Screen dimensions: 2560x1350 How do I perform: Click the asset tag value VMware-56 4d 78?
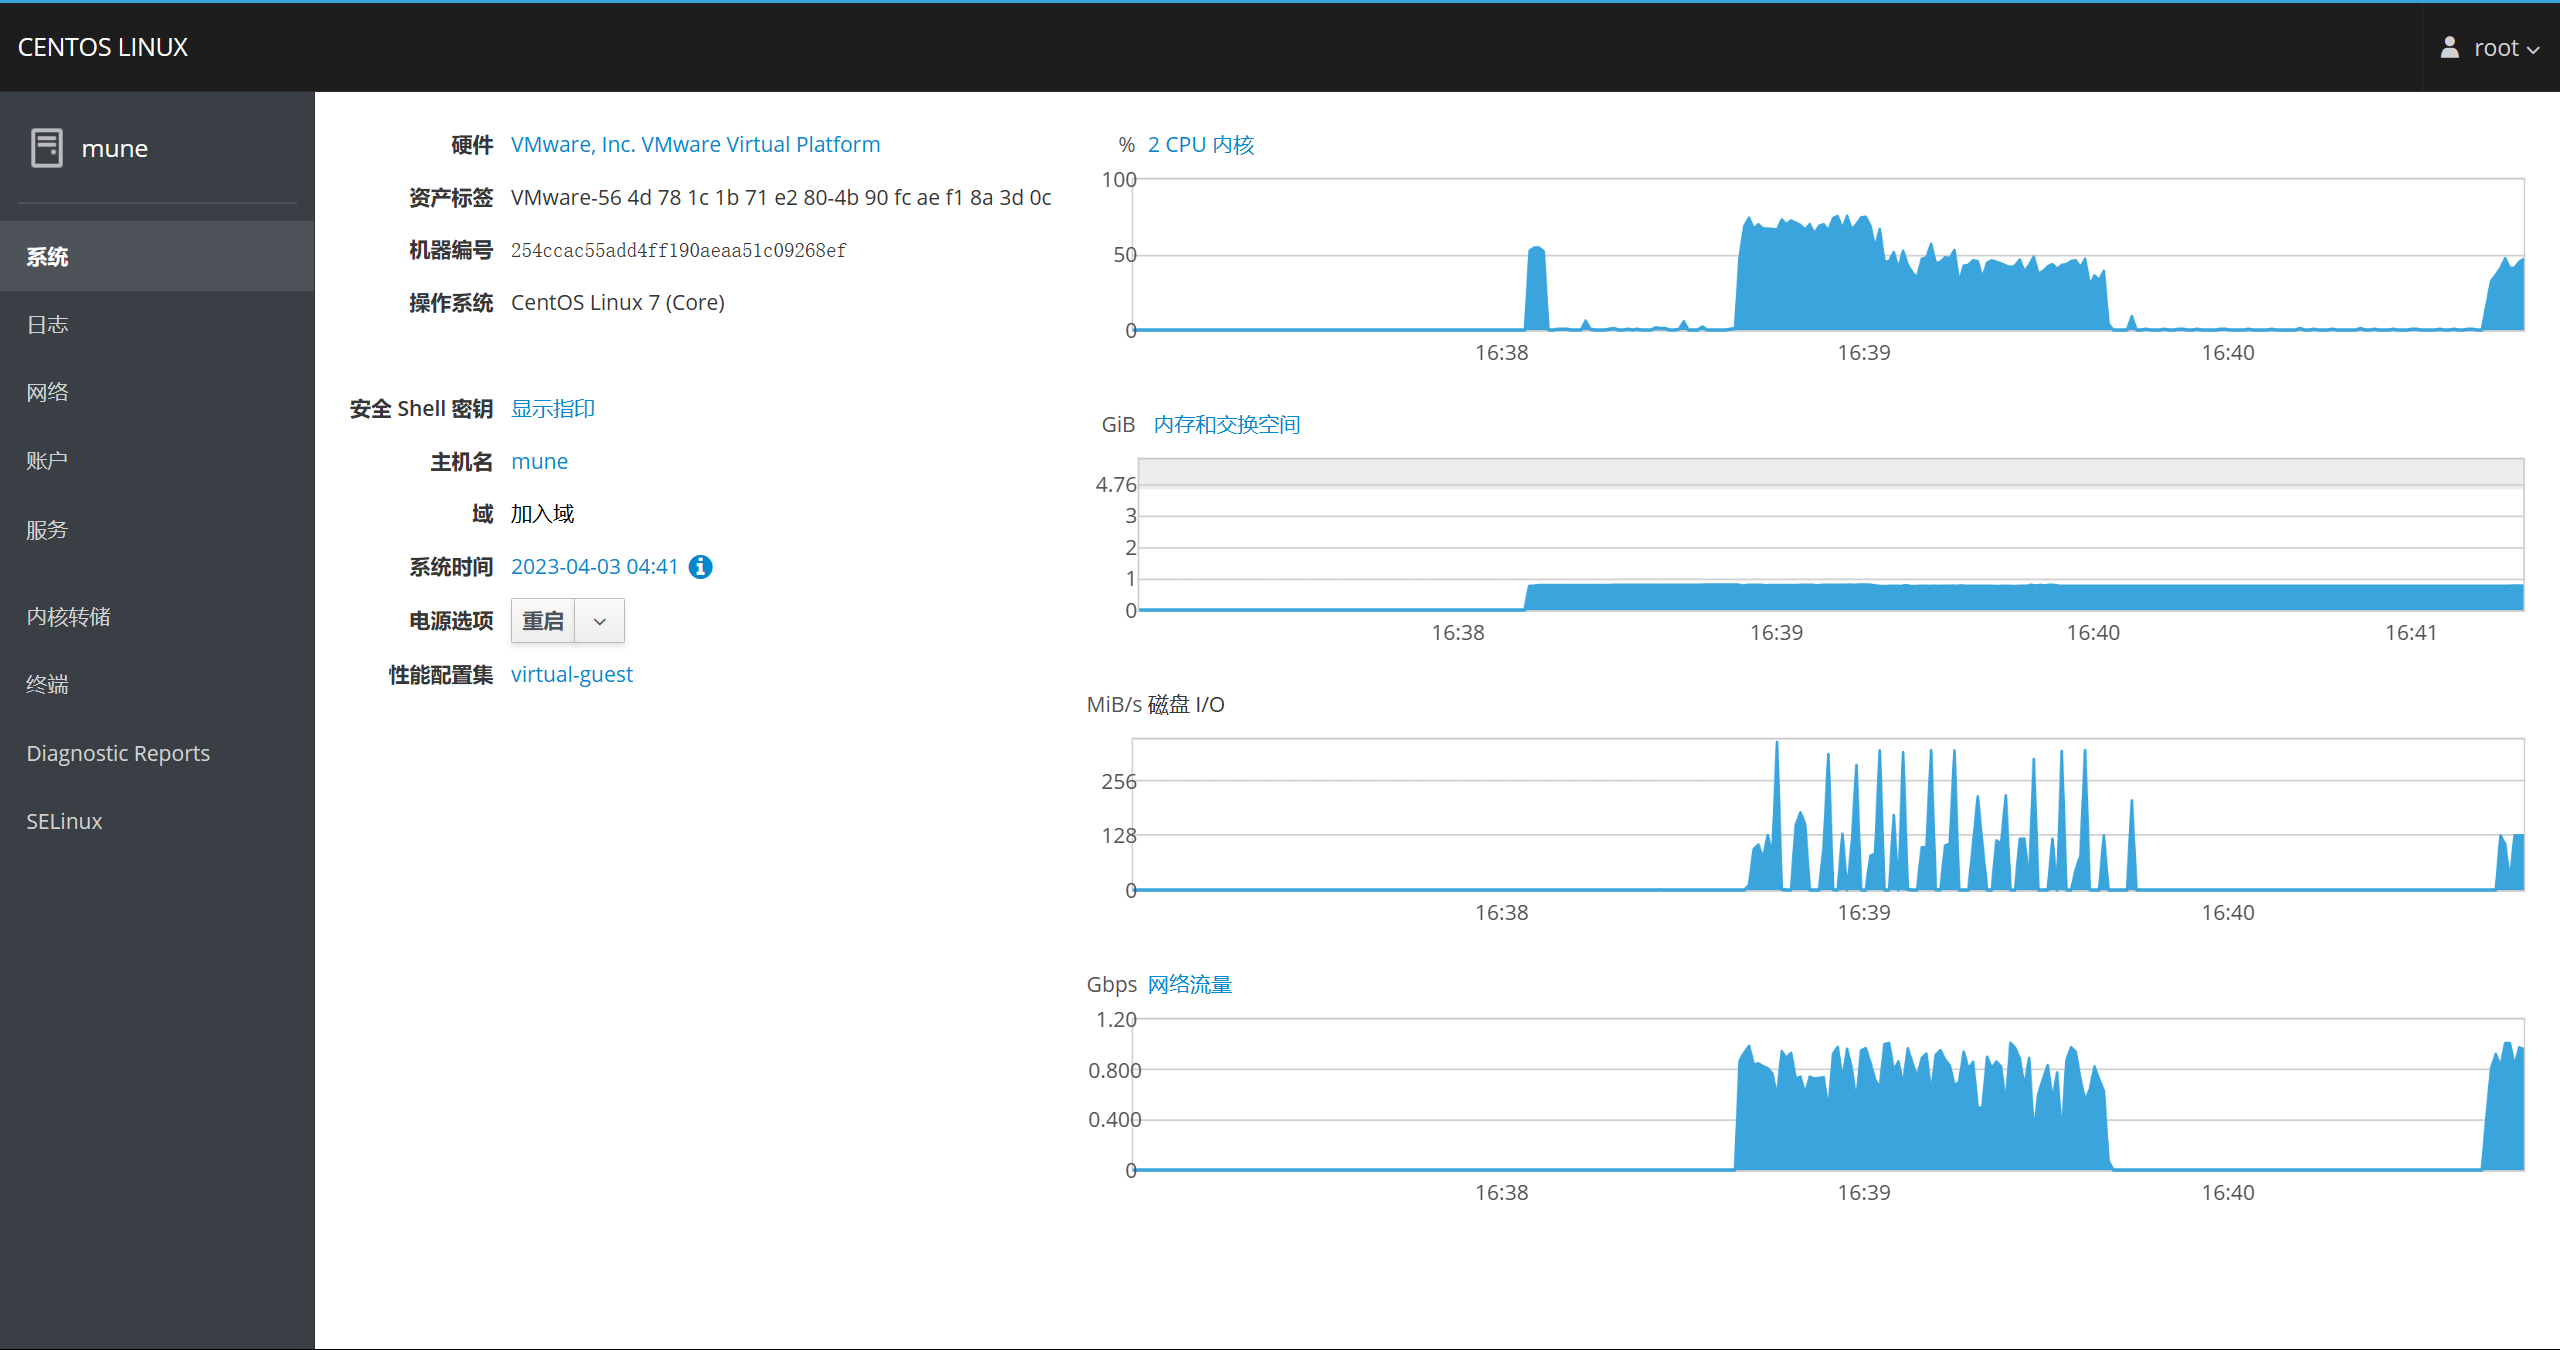point(781,197)
